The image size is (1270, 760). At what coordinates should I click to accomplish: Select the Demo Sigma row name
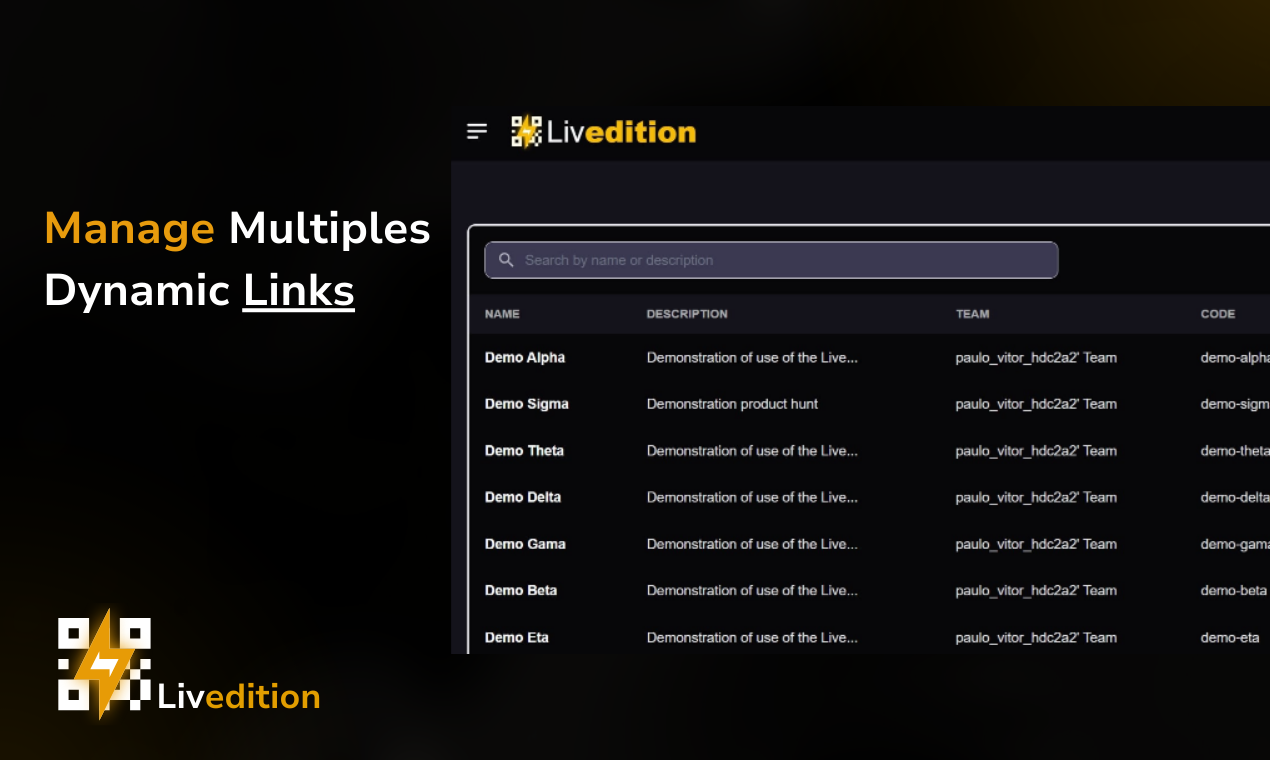(x=527, y=404)
